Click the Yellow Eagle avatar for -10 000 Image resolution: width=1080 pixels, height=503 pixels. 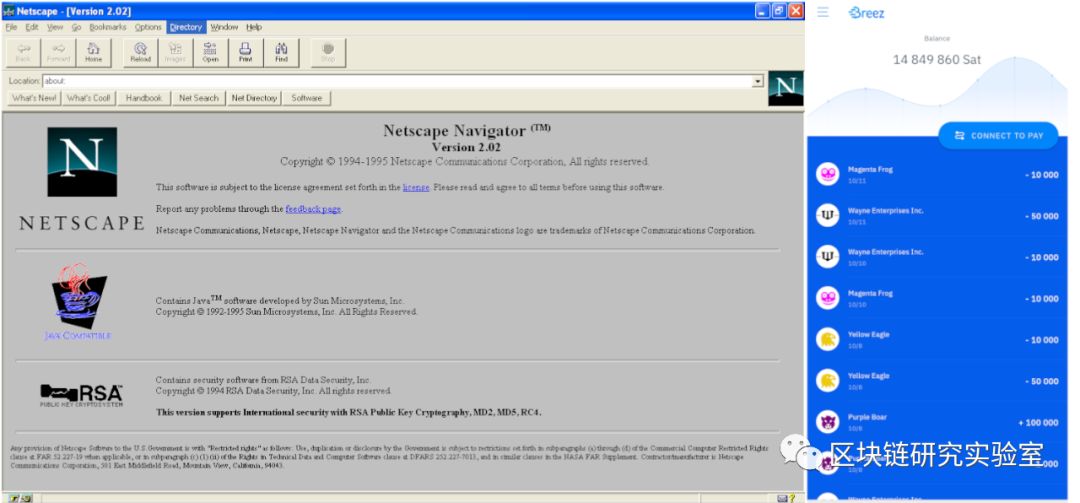[828, 339]
